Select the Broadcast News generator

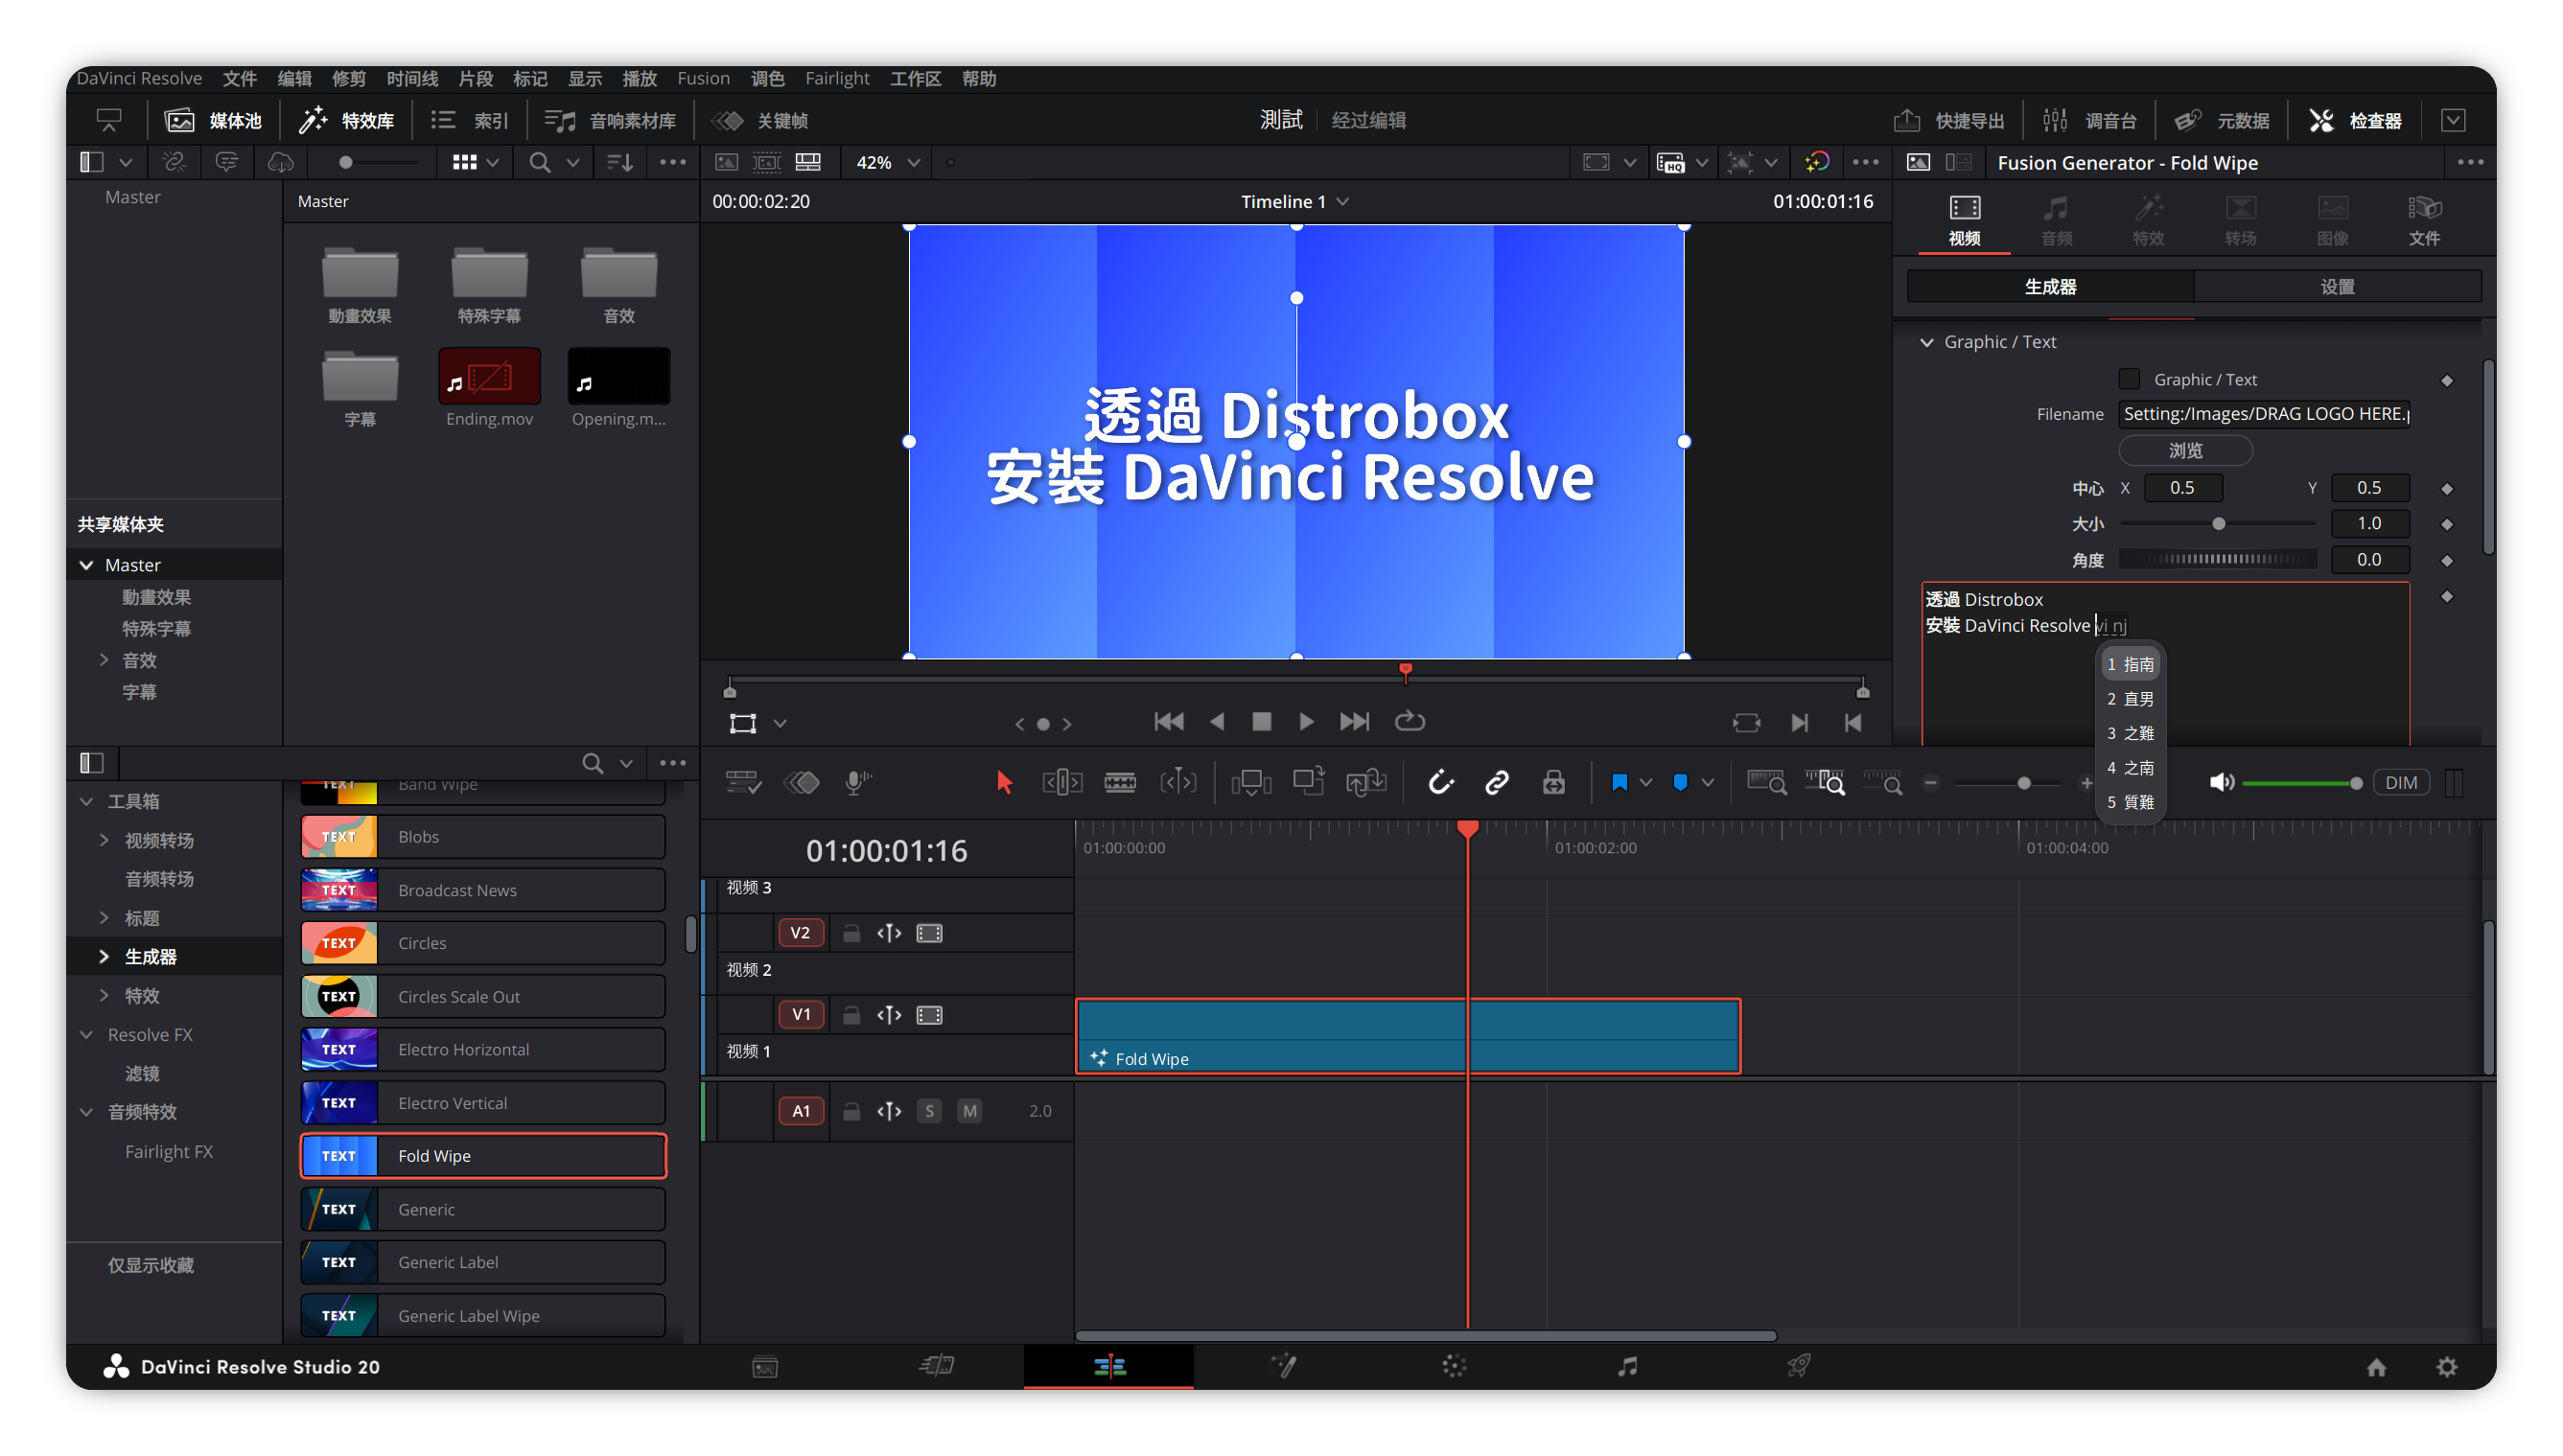click(x=483, y=890)
